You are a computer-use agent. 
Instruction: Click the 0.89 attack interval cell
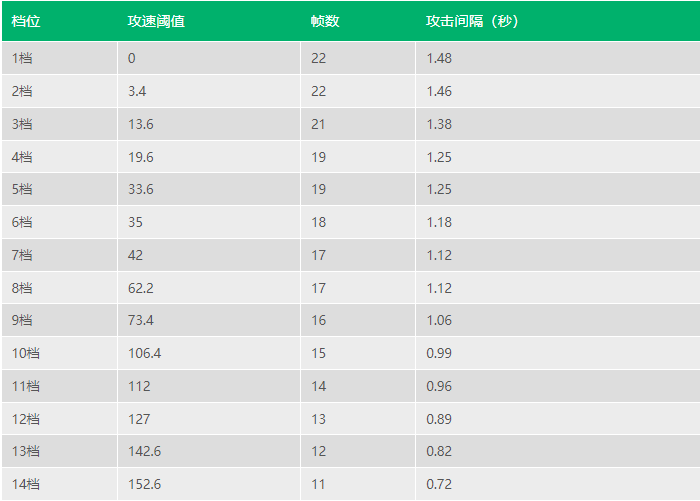pyautogui.click(x=558, y=419)
